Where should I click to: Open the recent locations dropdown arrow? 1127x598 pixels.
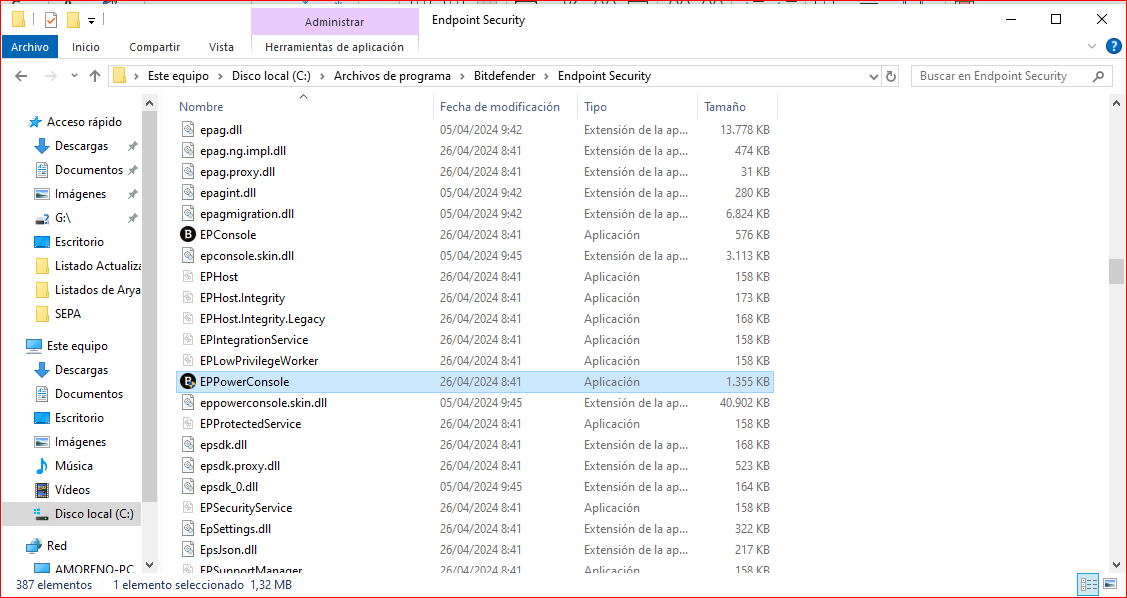point(74,76)
